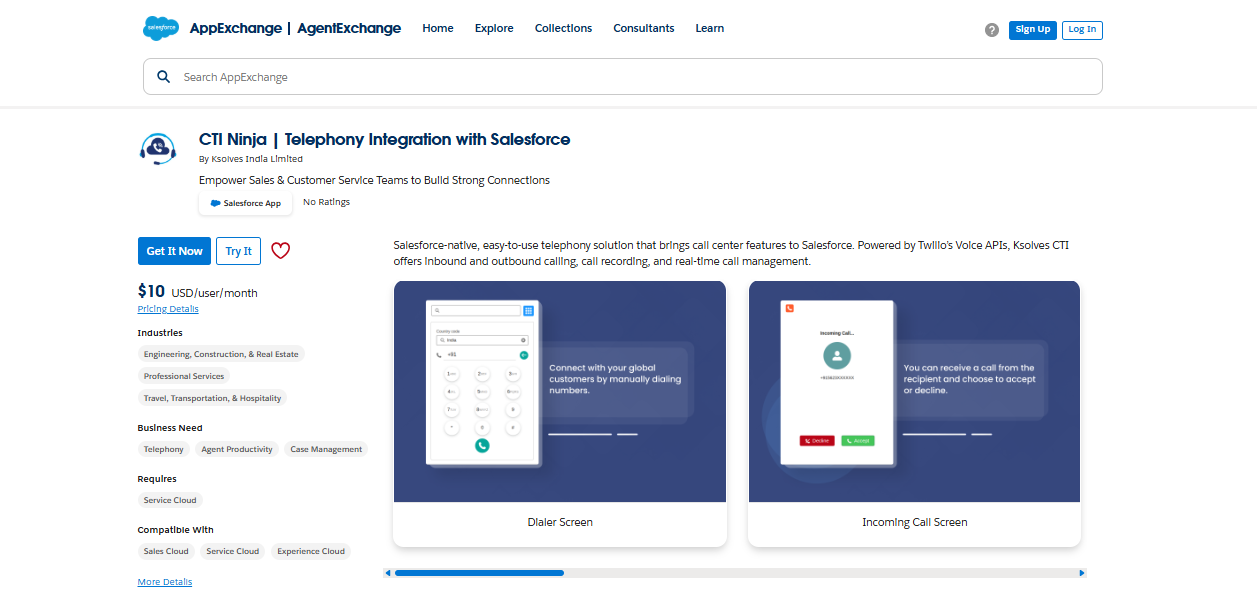Screen dimensions: 1257x596
Task: Click the help question mark icon
Action: click(x=991, y=30)
